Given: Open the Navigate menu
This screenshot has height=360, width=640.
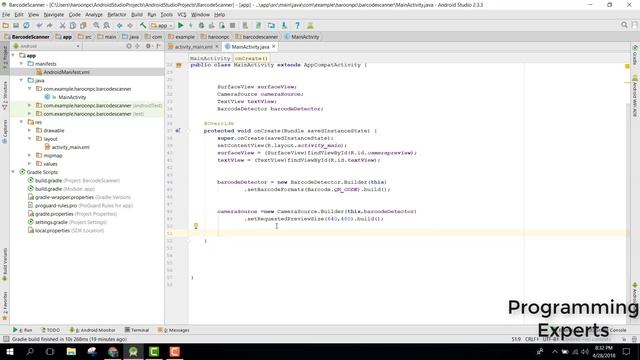Looking at the screenshot, I should pos(53,15).
